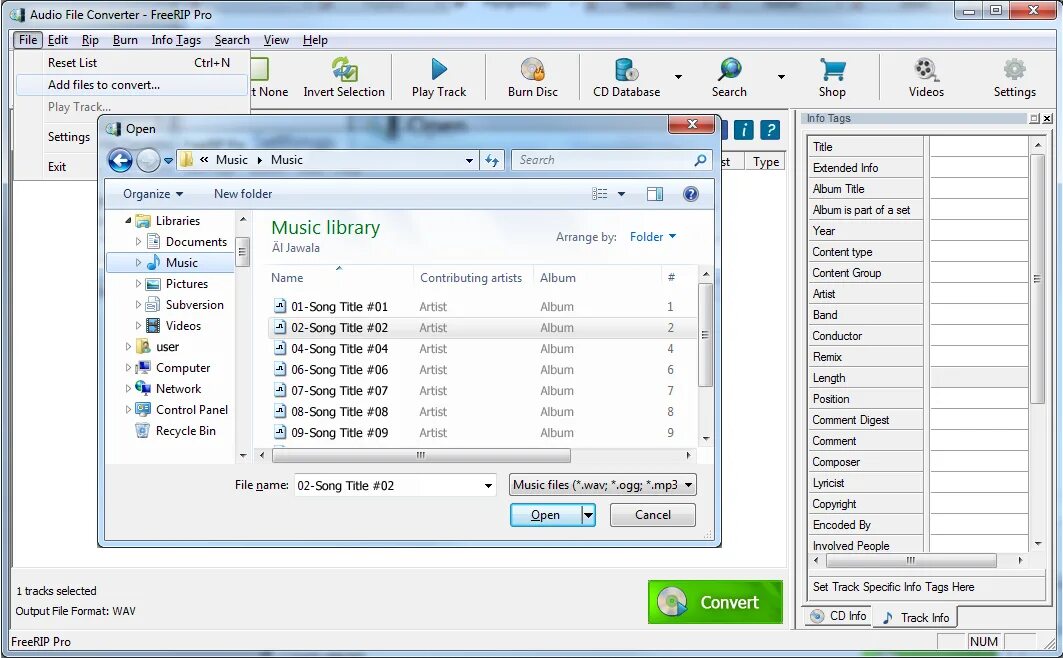This screenshot has width=1063, height=658.
Task: Click the refresh icon beside the address bar
Action: click(x=492, y=161)
